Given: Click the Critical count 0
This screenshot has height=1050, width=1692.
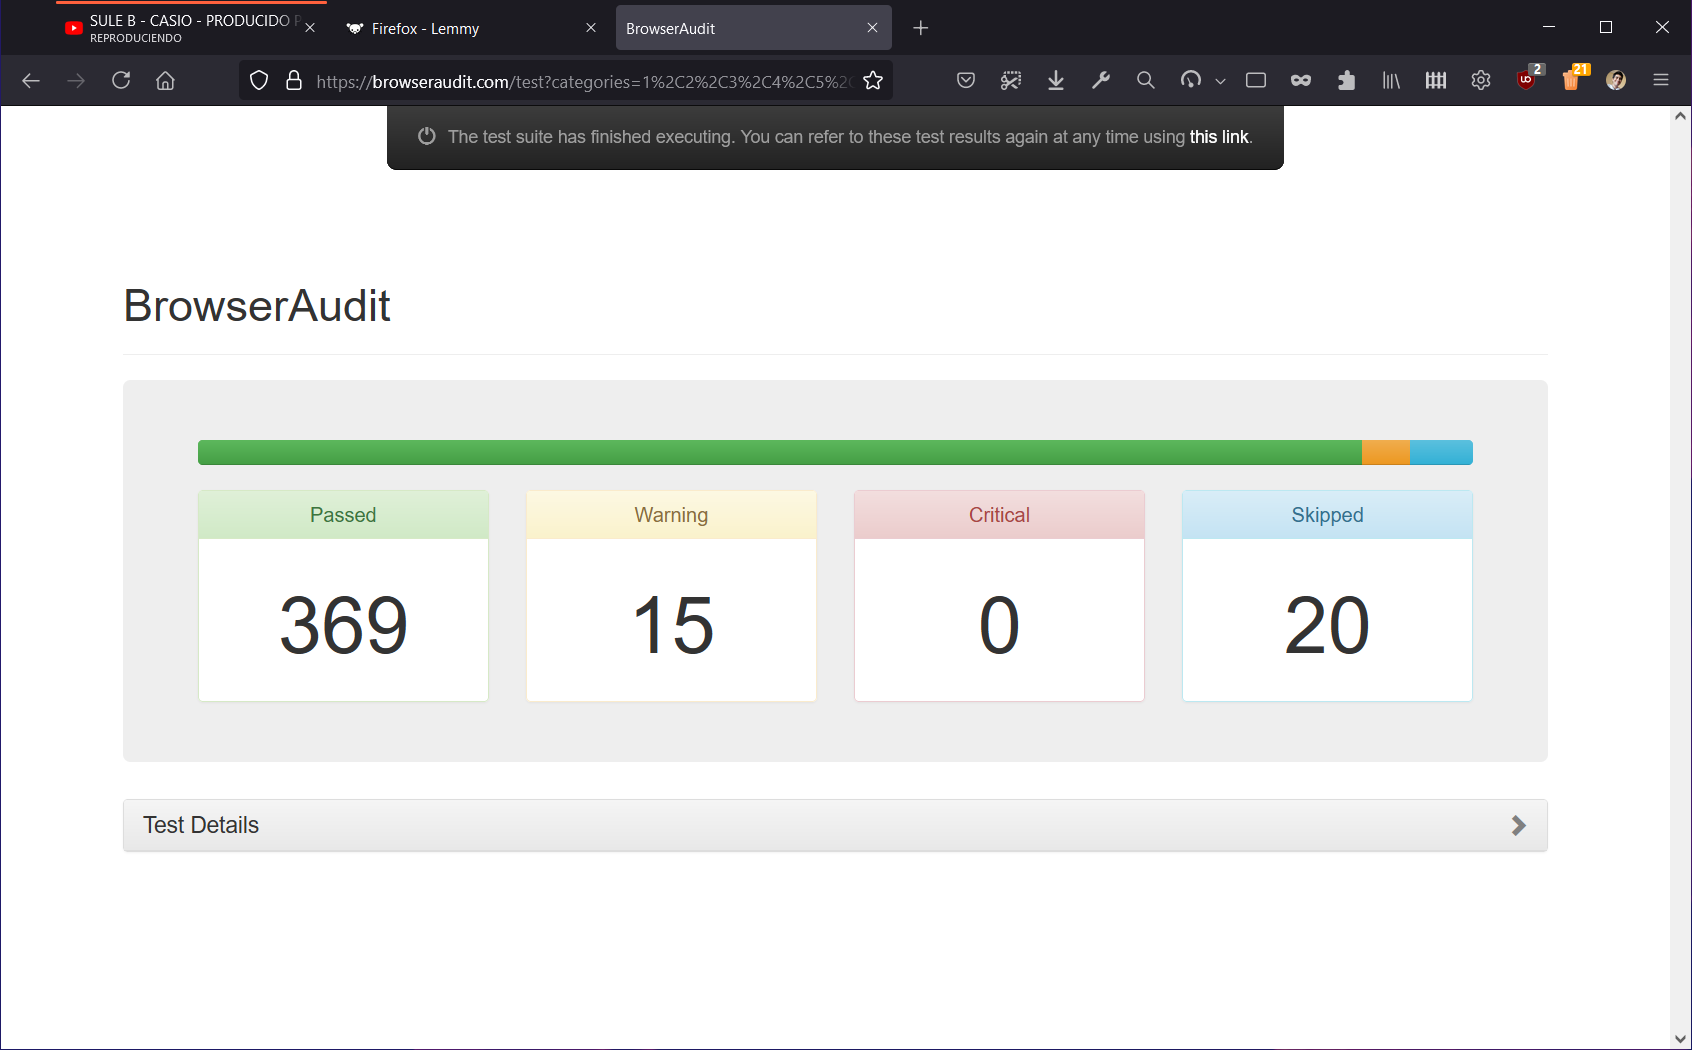Looking at the screenshot, I should click(999, 626).
